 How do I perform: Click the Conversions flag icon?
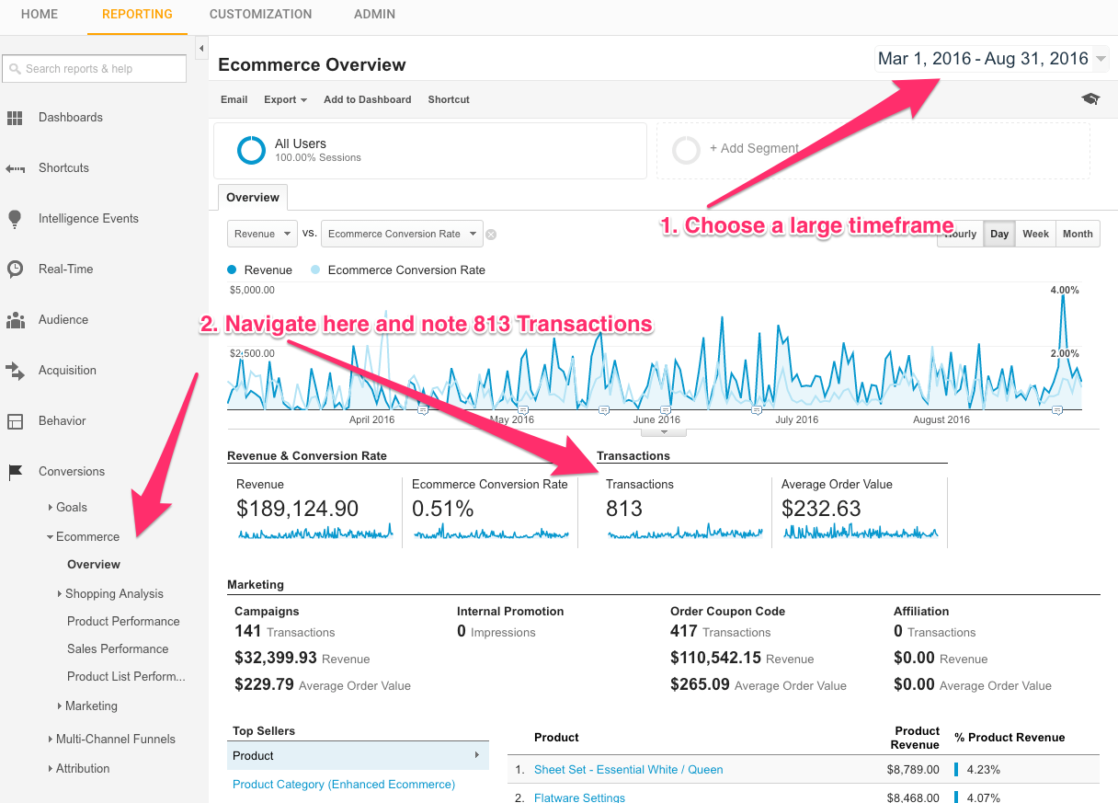point(15,471)
